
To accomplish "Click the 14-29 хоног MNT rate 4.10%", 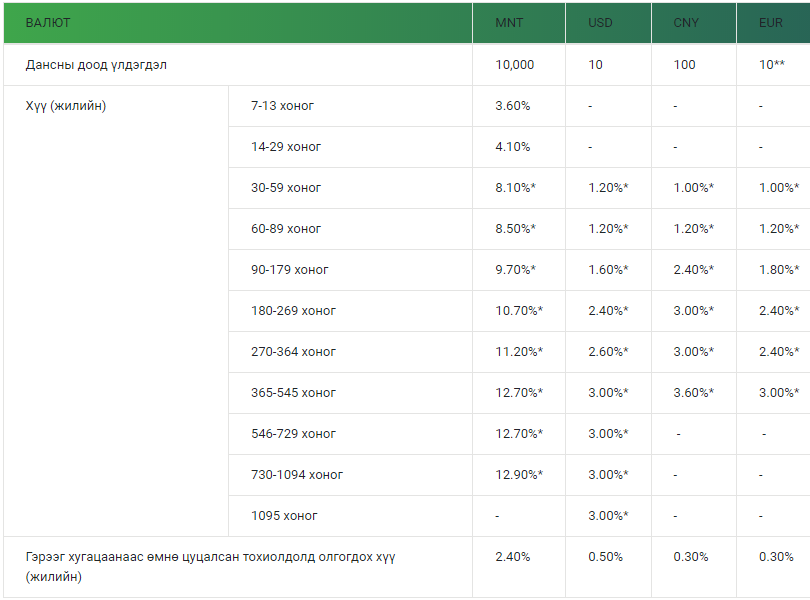I will [512, 147].
